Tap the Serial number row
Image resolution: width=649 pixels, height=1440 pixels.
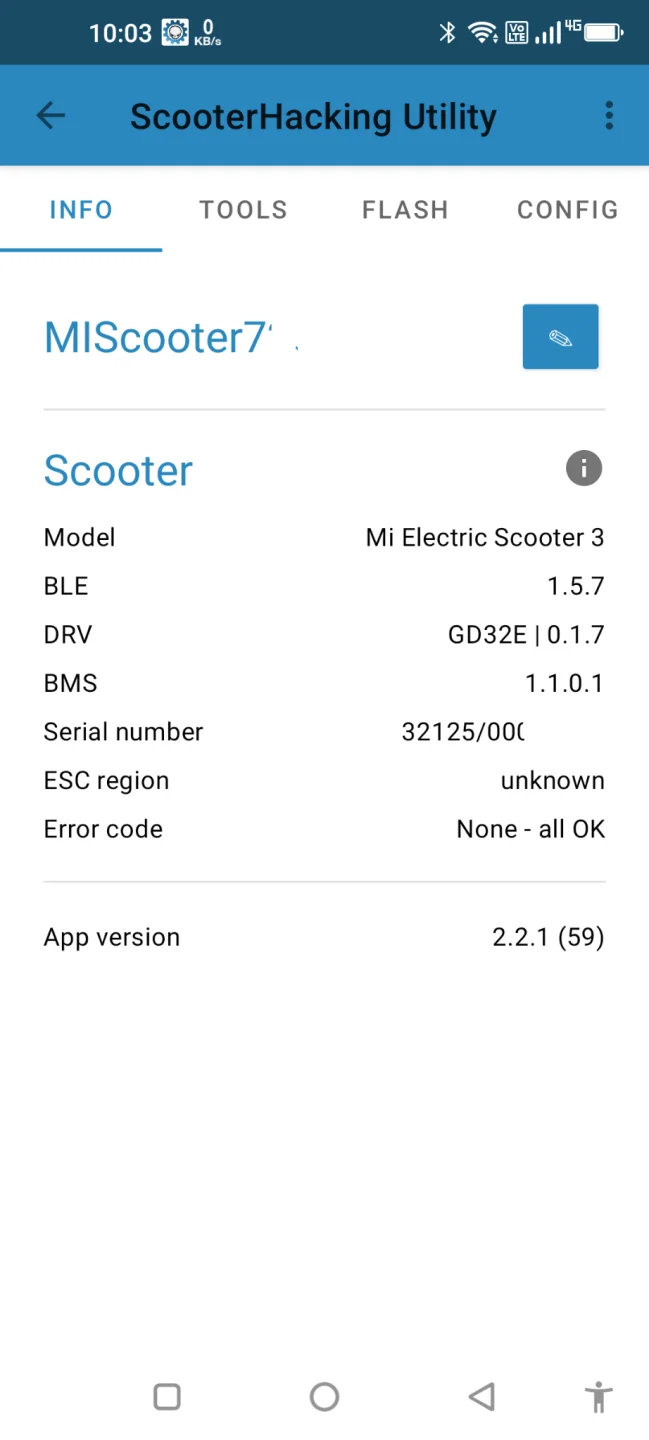[324, 732]
